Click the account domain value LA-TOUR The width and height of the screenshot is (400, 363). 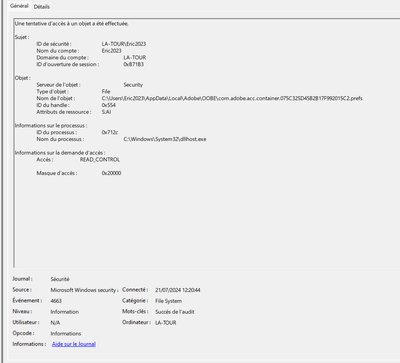point(135,58)
